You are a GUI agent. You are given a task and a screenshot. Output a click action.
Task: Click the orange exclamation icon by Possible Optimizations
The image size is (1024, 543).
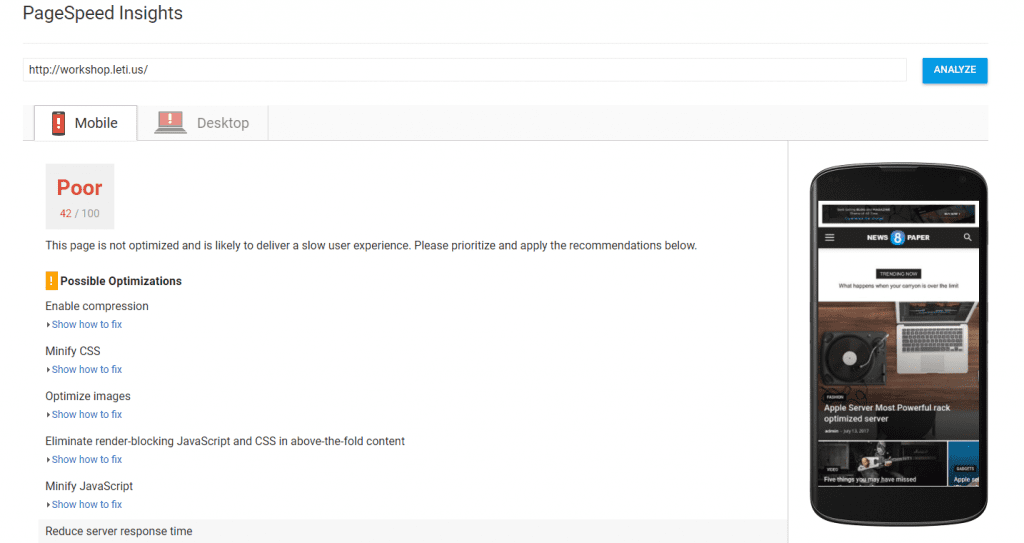(52, 280)
